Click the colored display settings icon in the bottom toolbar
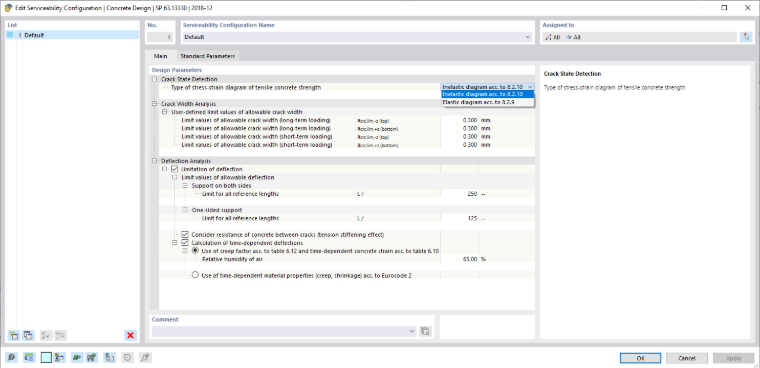The image size is (760, 368). pos(60,358)
